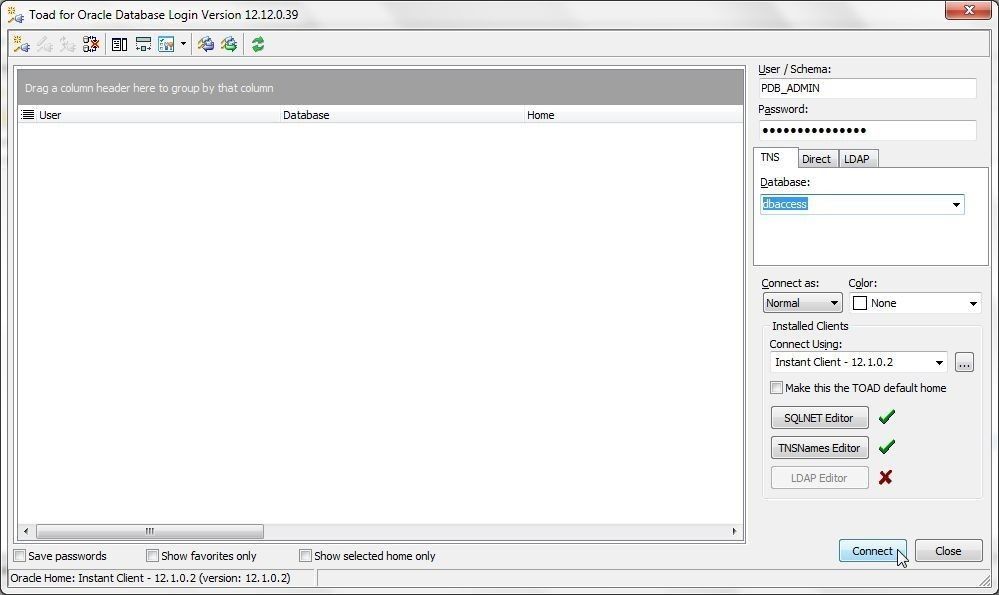Click the LDAP Editor button

[x=819, y=478]
